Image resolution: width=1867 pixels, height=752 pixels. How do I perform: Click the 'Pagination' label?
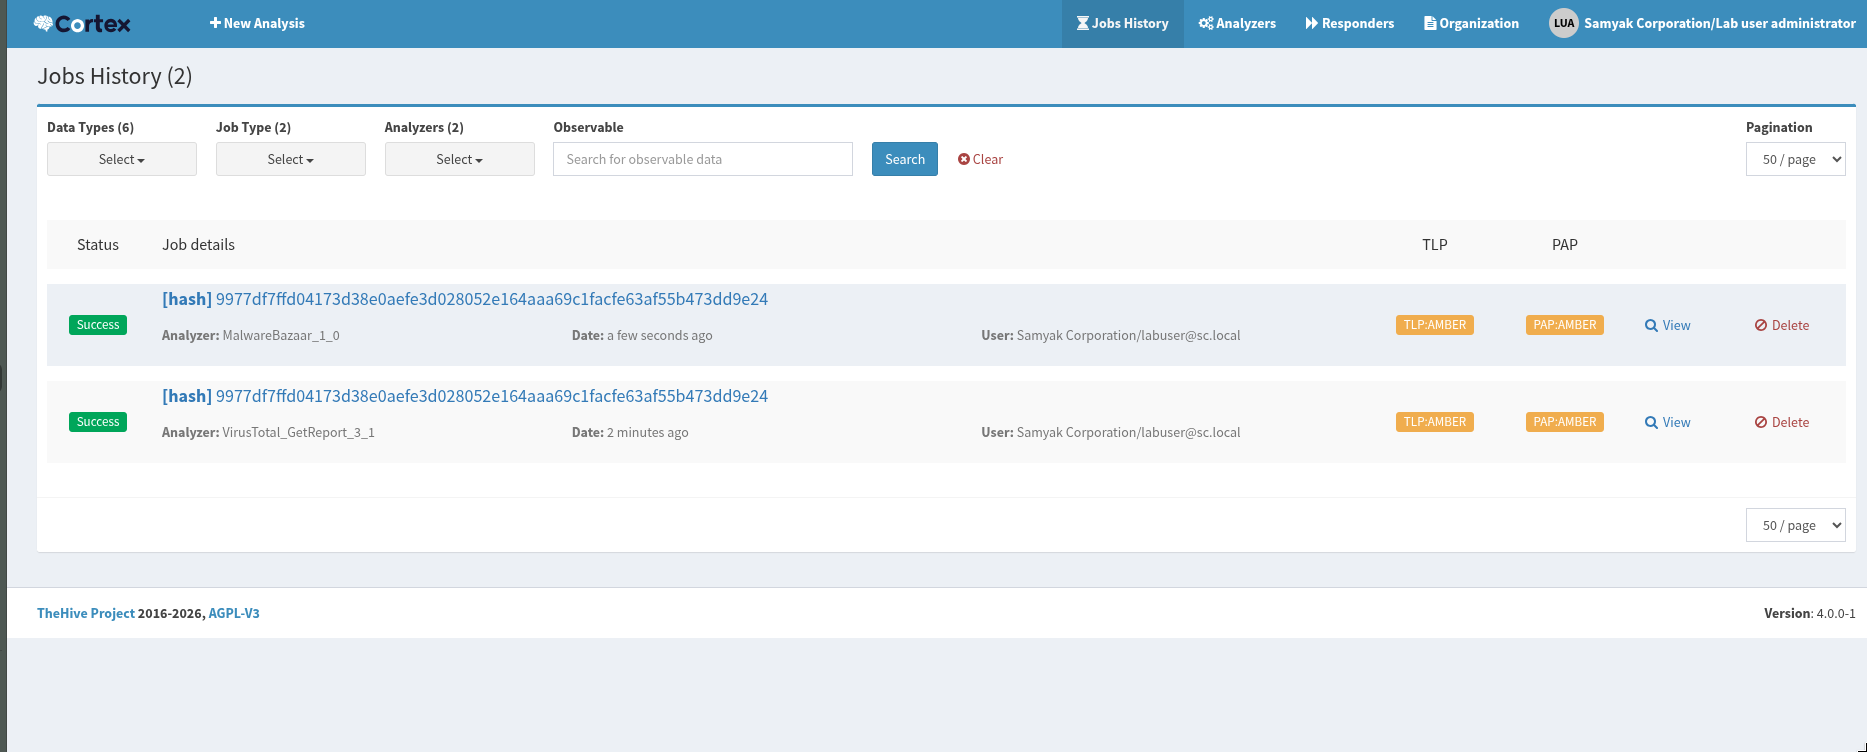click(x=1779, y=127)
